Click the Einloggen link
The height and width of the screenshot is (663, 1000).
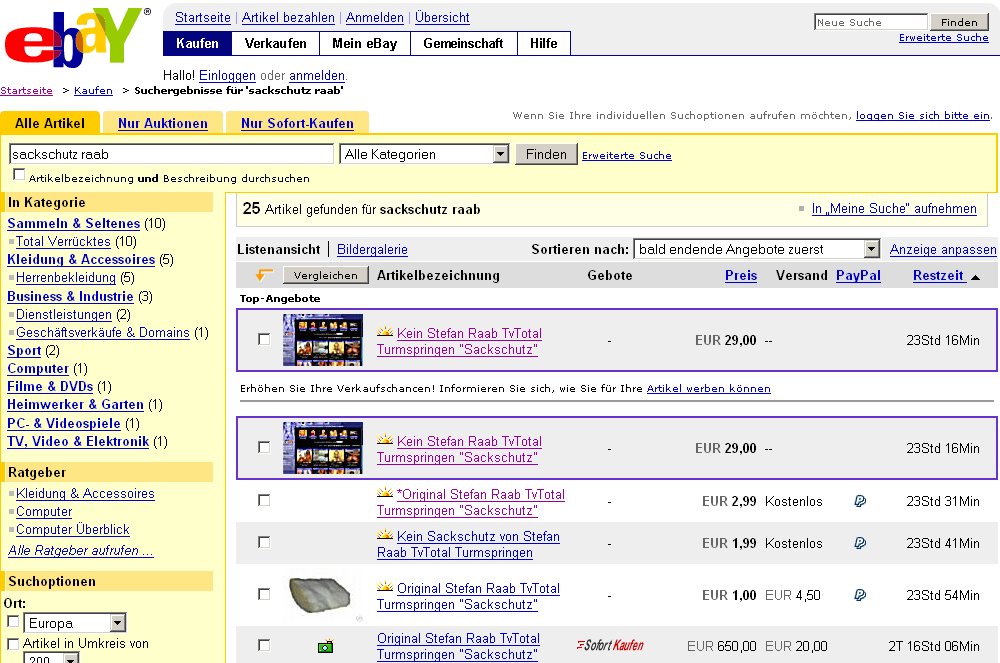[x=227, y=76]
